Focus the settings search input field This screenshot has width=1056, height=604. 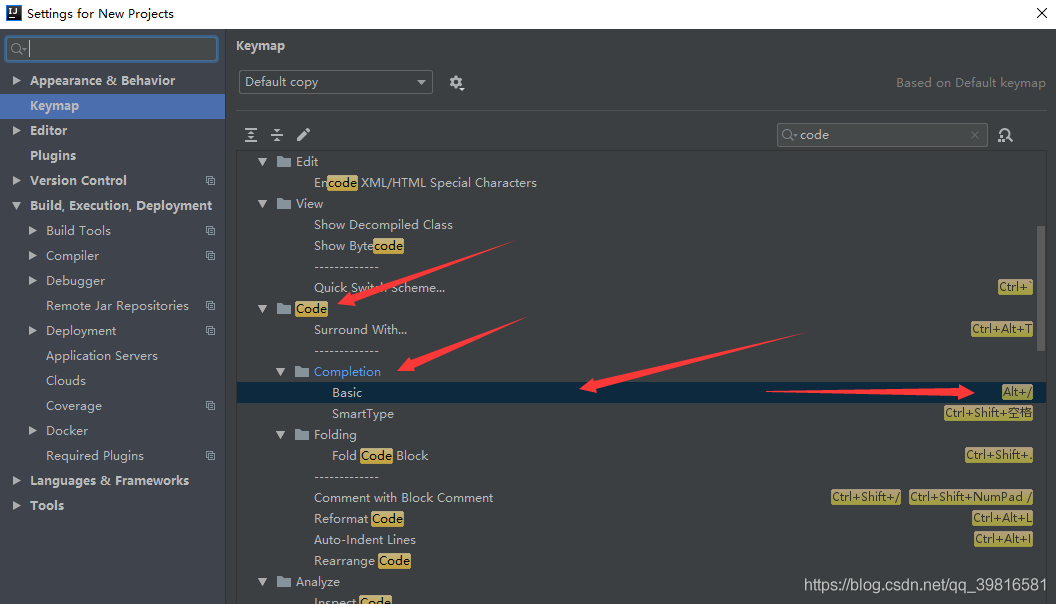112,49
